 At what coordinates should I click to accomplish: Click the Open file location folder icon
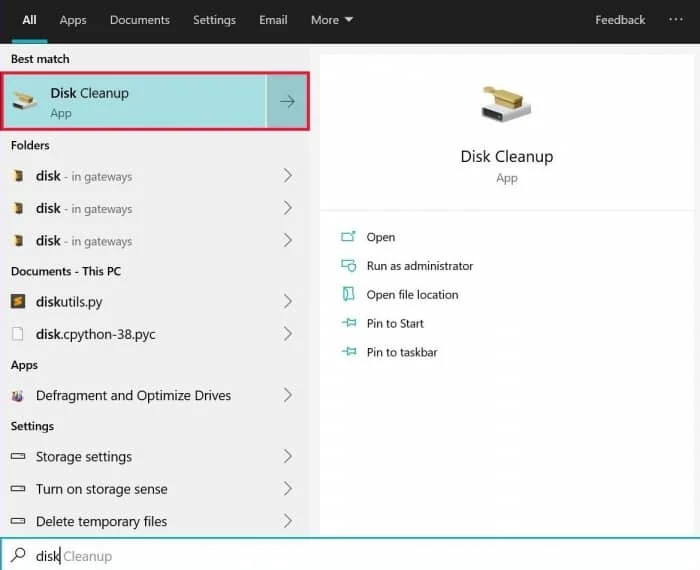click(348, 294)
